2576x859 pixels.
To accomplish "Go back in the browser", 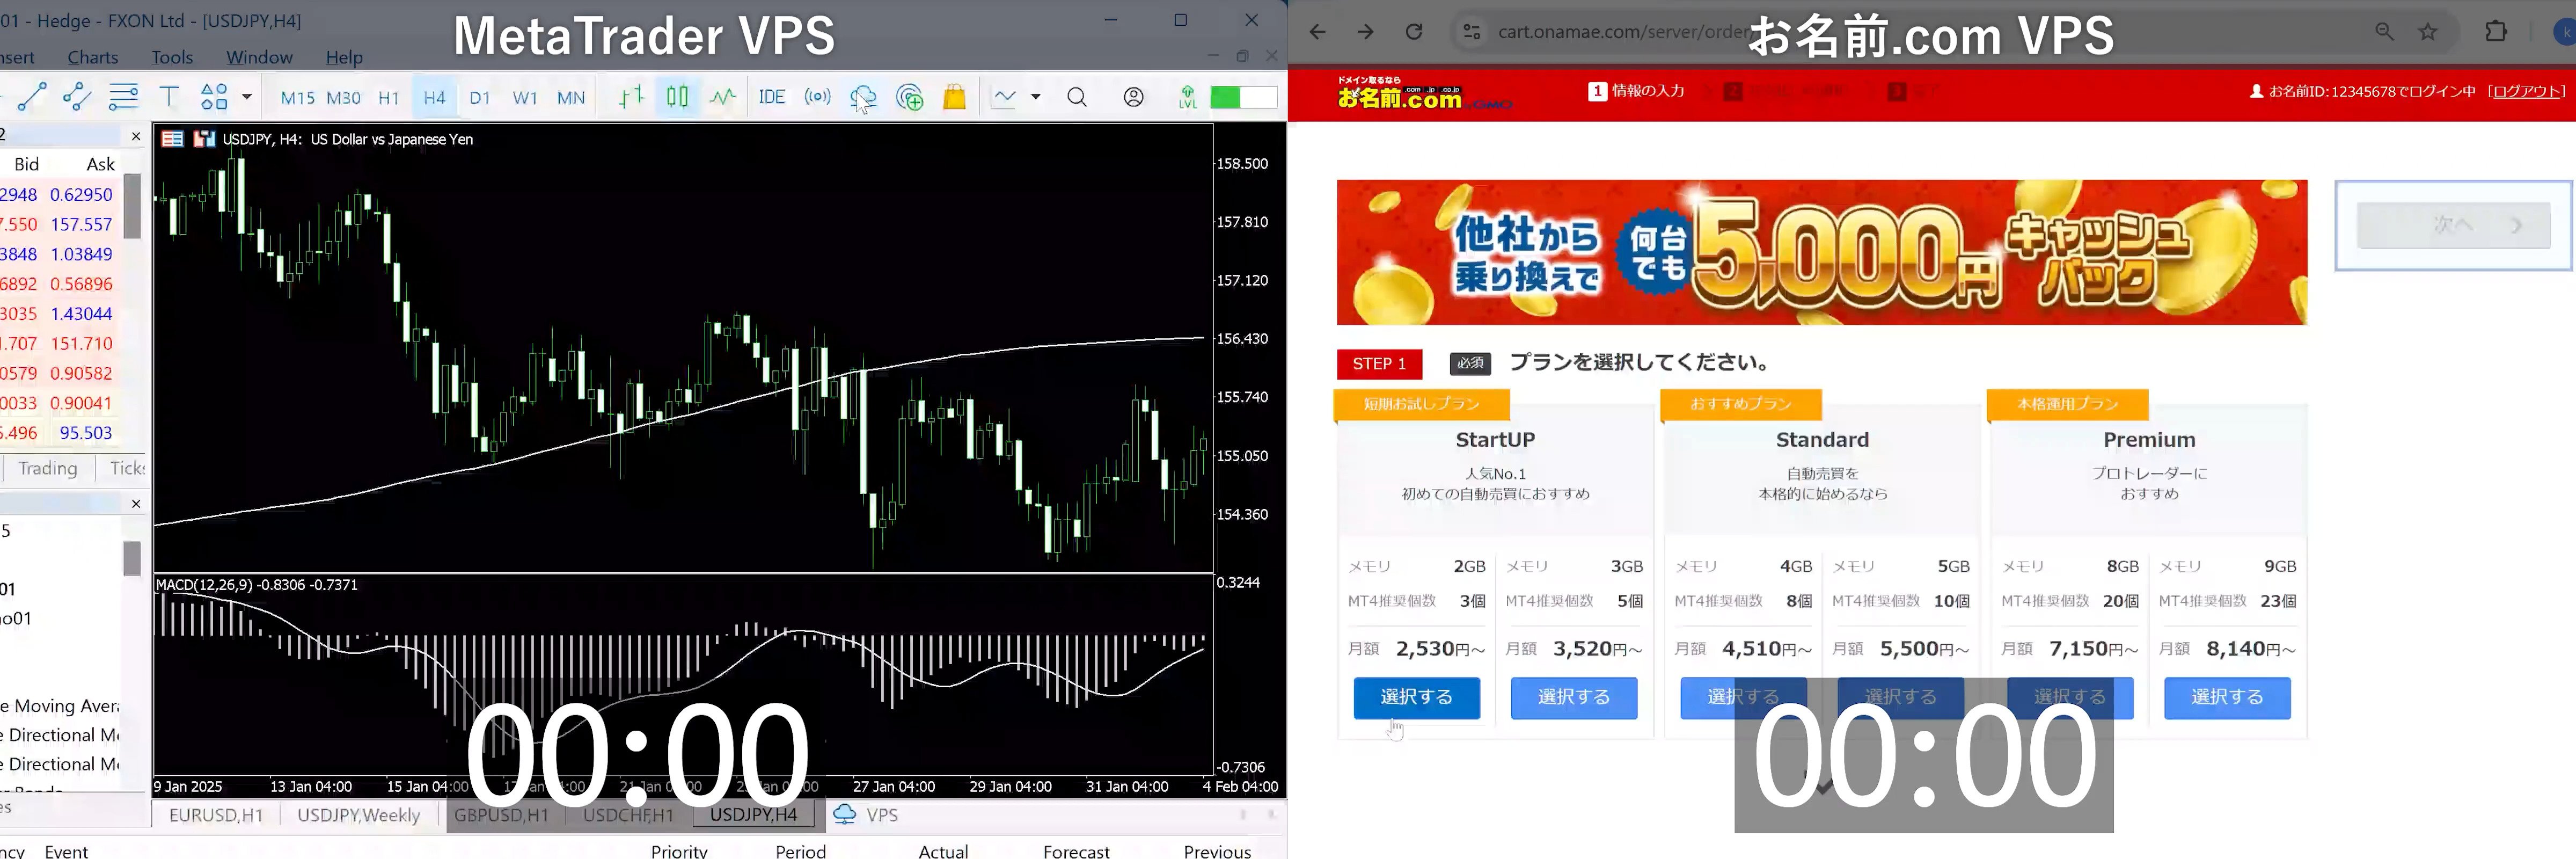I will pyautogui.click(x=1318, y=32).
